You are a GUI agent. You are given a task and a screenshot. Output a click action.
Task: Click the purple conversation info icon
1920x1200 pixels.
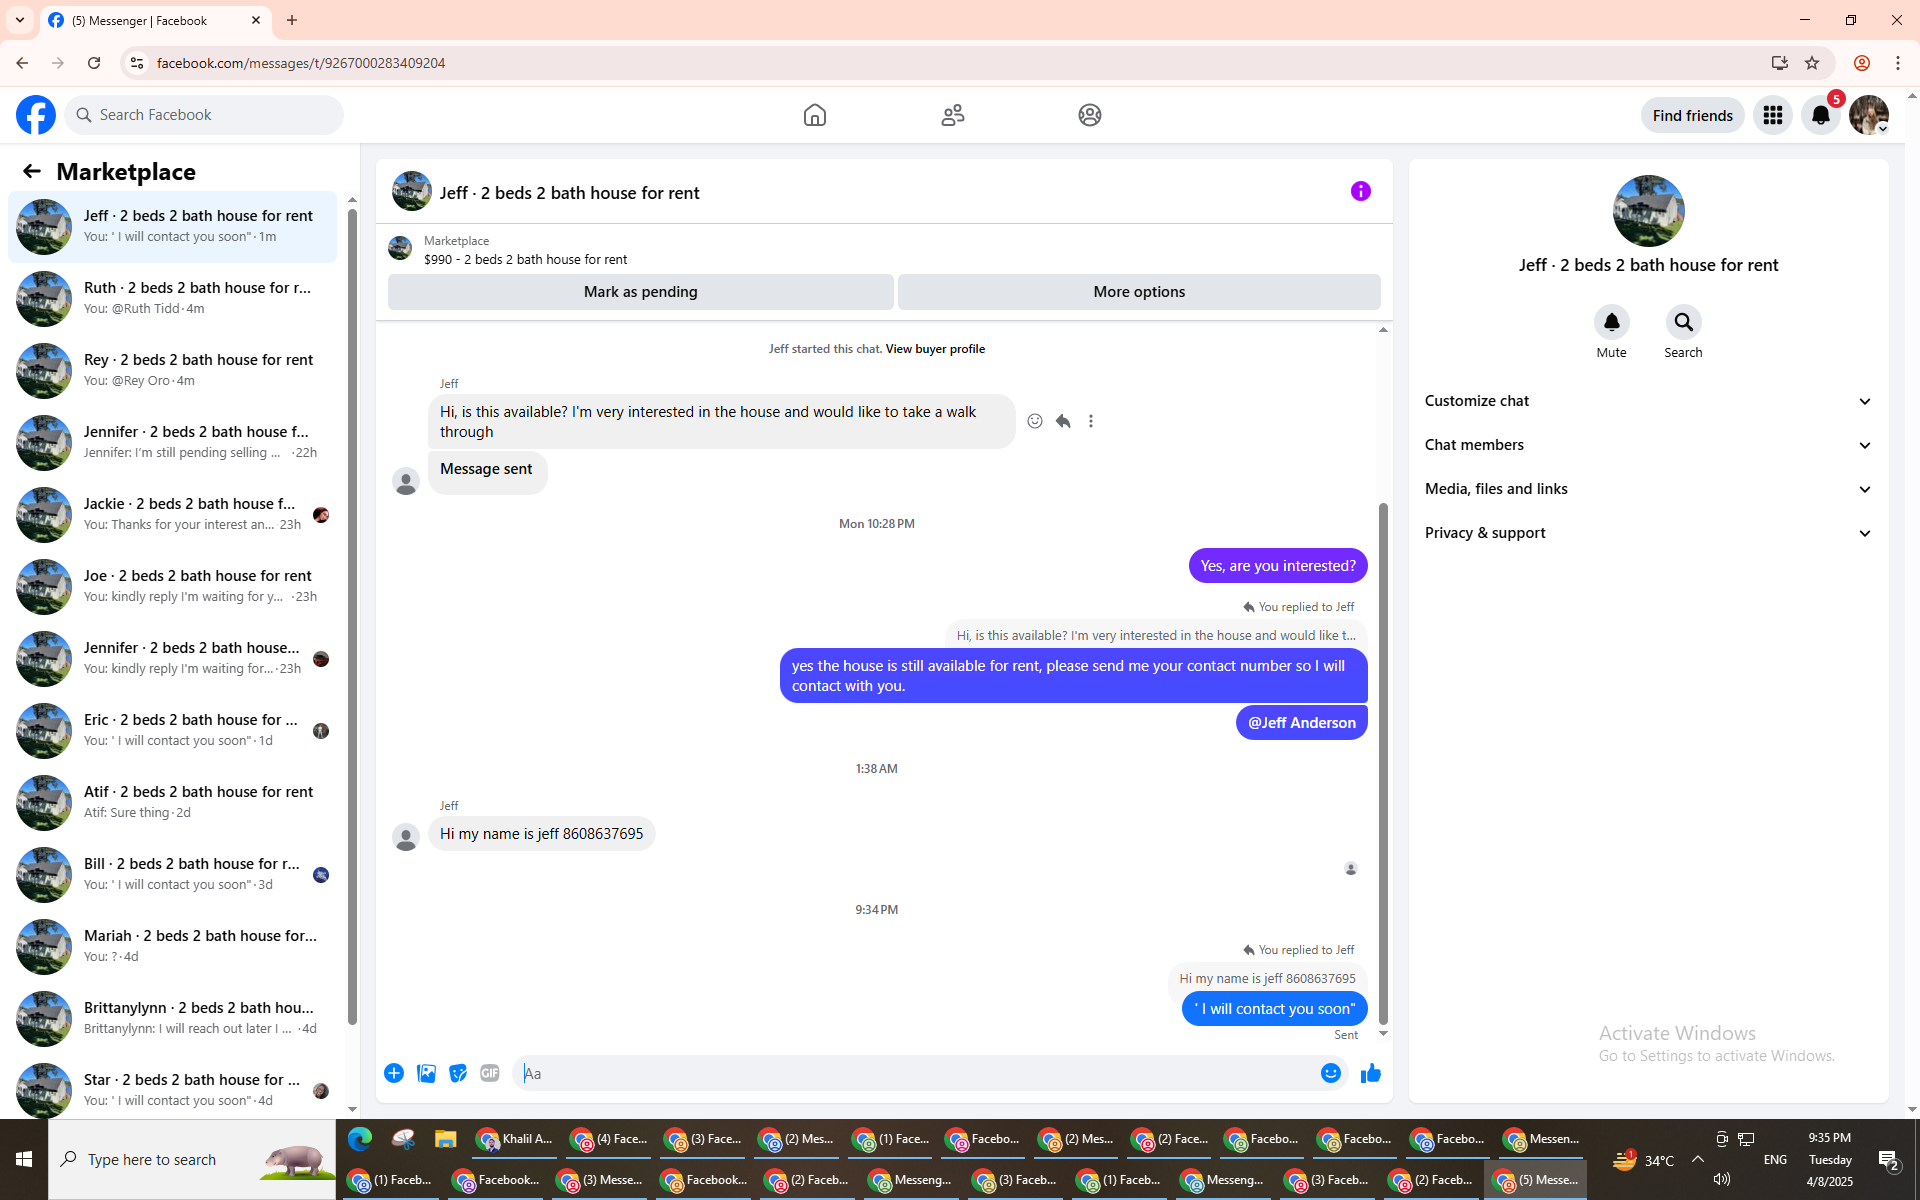pos(1360,191)
